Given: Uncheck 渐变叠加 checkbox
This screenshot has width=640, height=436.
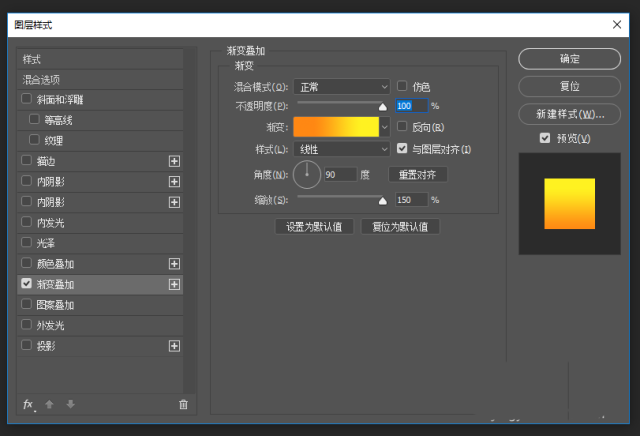Looking at the screenshot, I should (x=26, y=283).
